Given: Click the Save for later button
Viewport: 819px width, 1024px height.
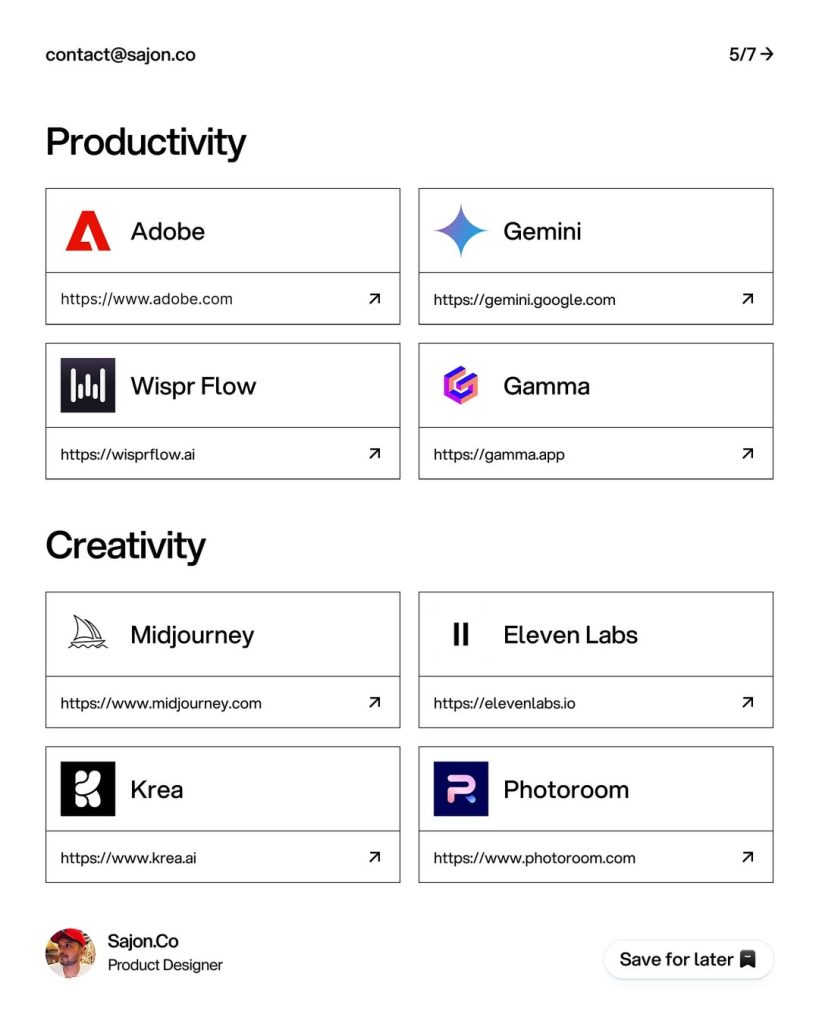Looking at the screenshot, I should 688,959.
